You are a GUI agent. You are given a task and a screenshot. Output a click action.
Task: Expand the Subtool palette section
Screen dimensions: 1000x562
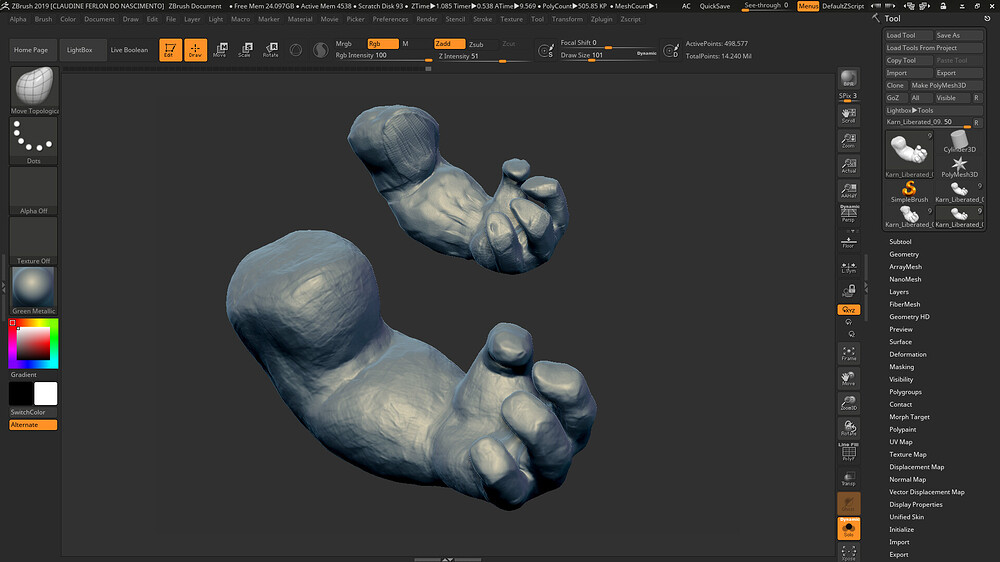(900, 242)
